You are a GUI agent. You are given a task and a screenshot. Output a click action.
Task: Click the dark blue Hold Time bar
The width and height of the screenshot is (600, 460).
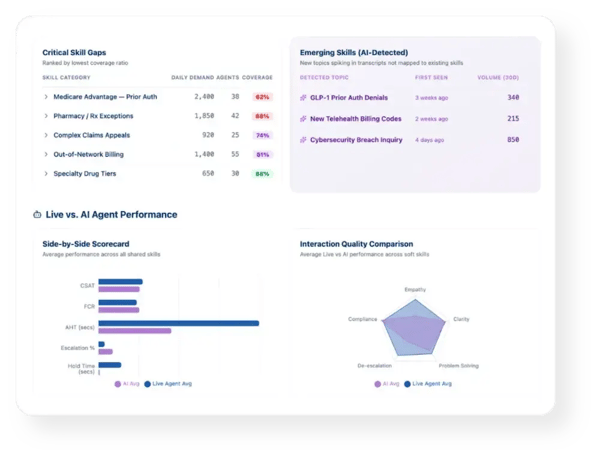pyautogui.click(x=110, y=365)
